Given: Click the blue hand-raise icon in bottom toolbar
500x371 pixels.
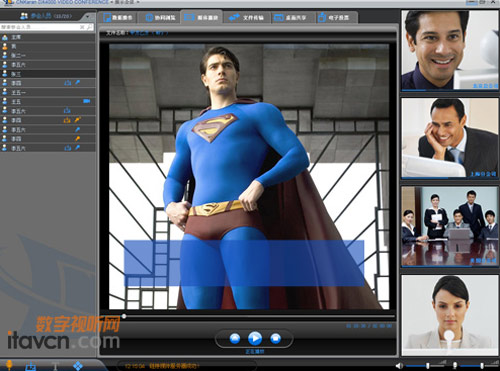Looking at the screenshot, I should click(31, 366).
